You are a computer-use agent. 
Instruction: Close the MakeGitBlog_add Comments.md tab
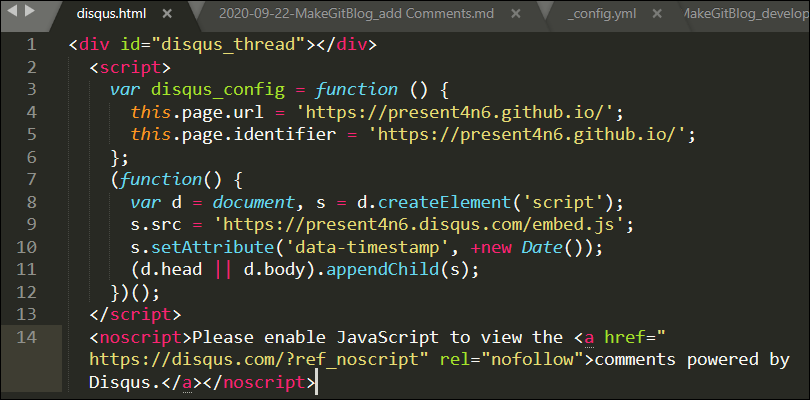(x=516, y=14)
